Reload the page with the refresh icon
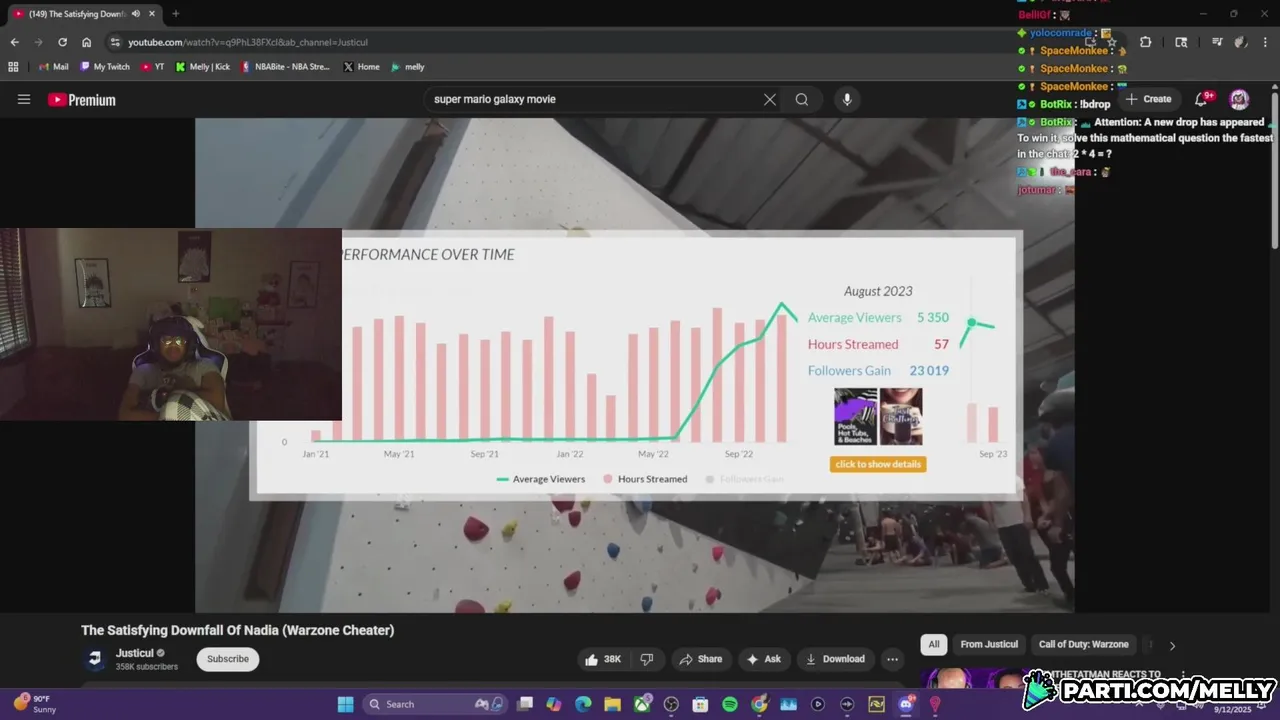Viewport: 1280px width, 720px height. point(62,42)
